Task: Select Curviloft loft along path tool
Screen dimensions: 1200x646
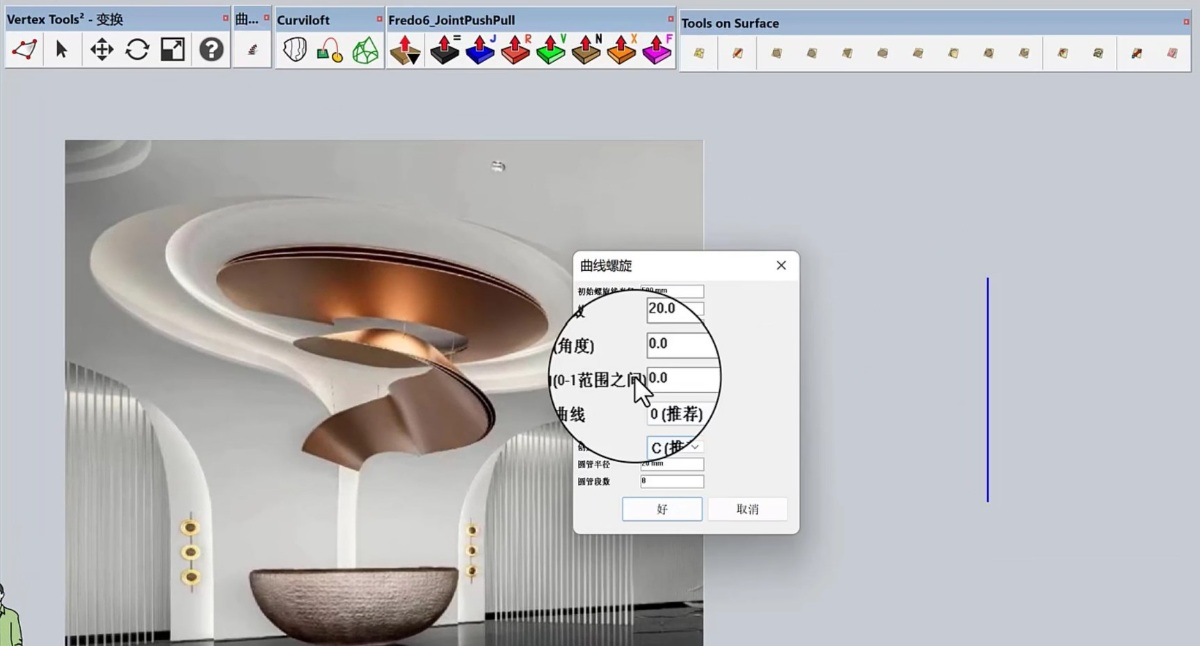Action: [330, 50]
